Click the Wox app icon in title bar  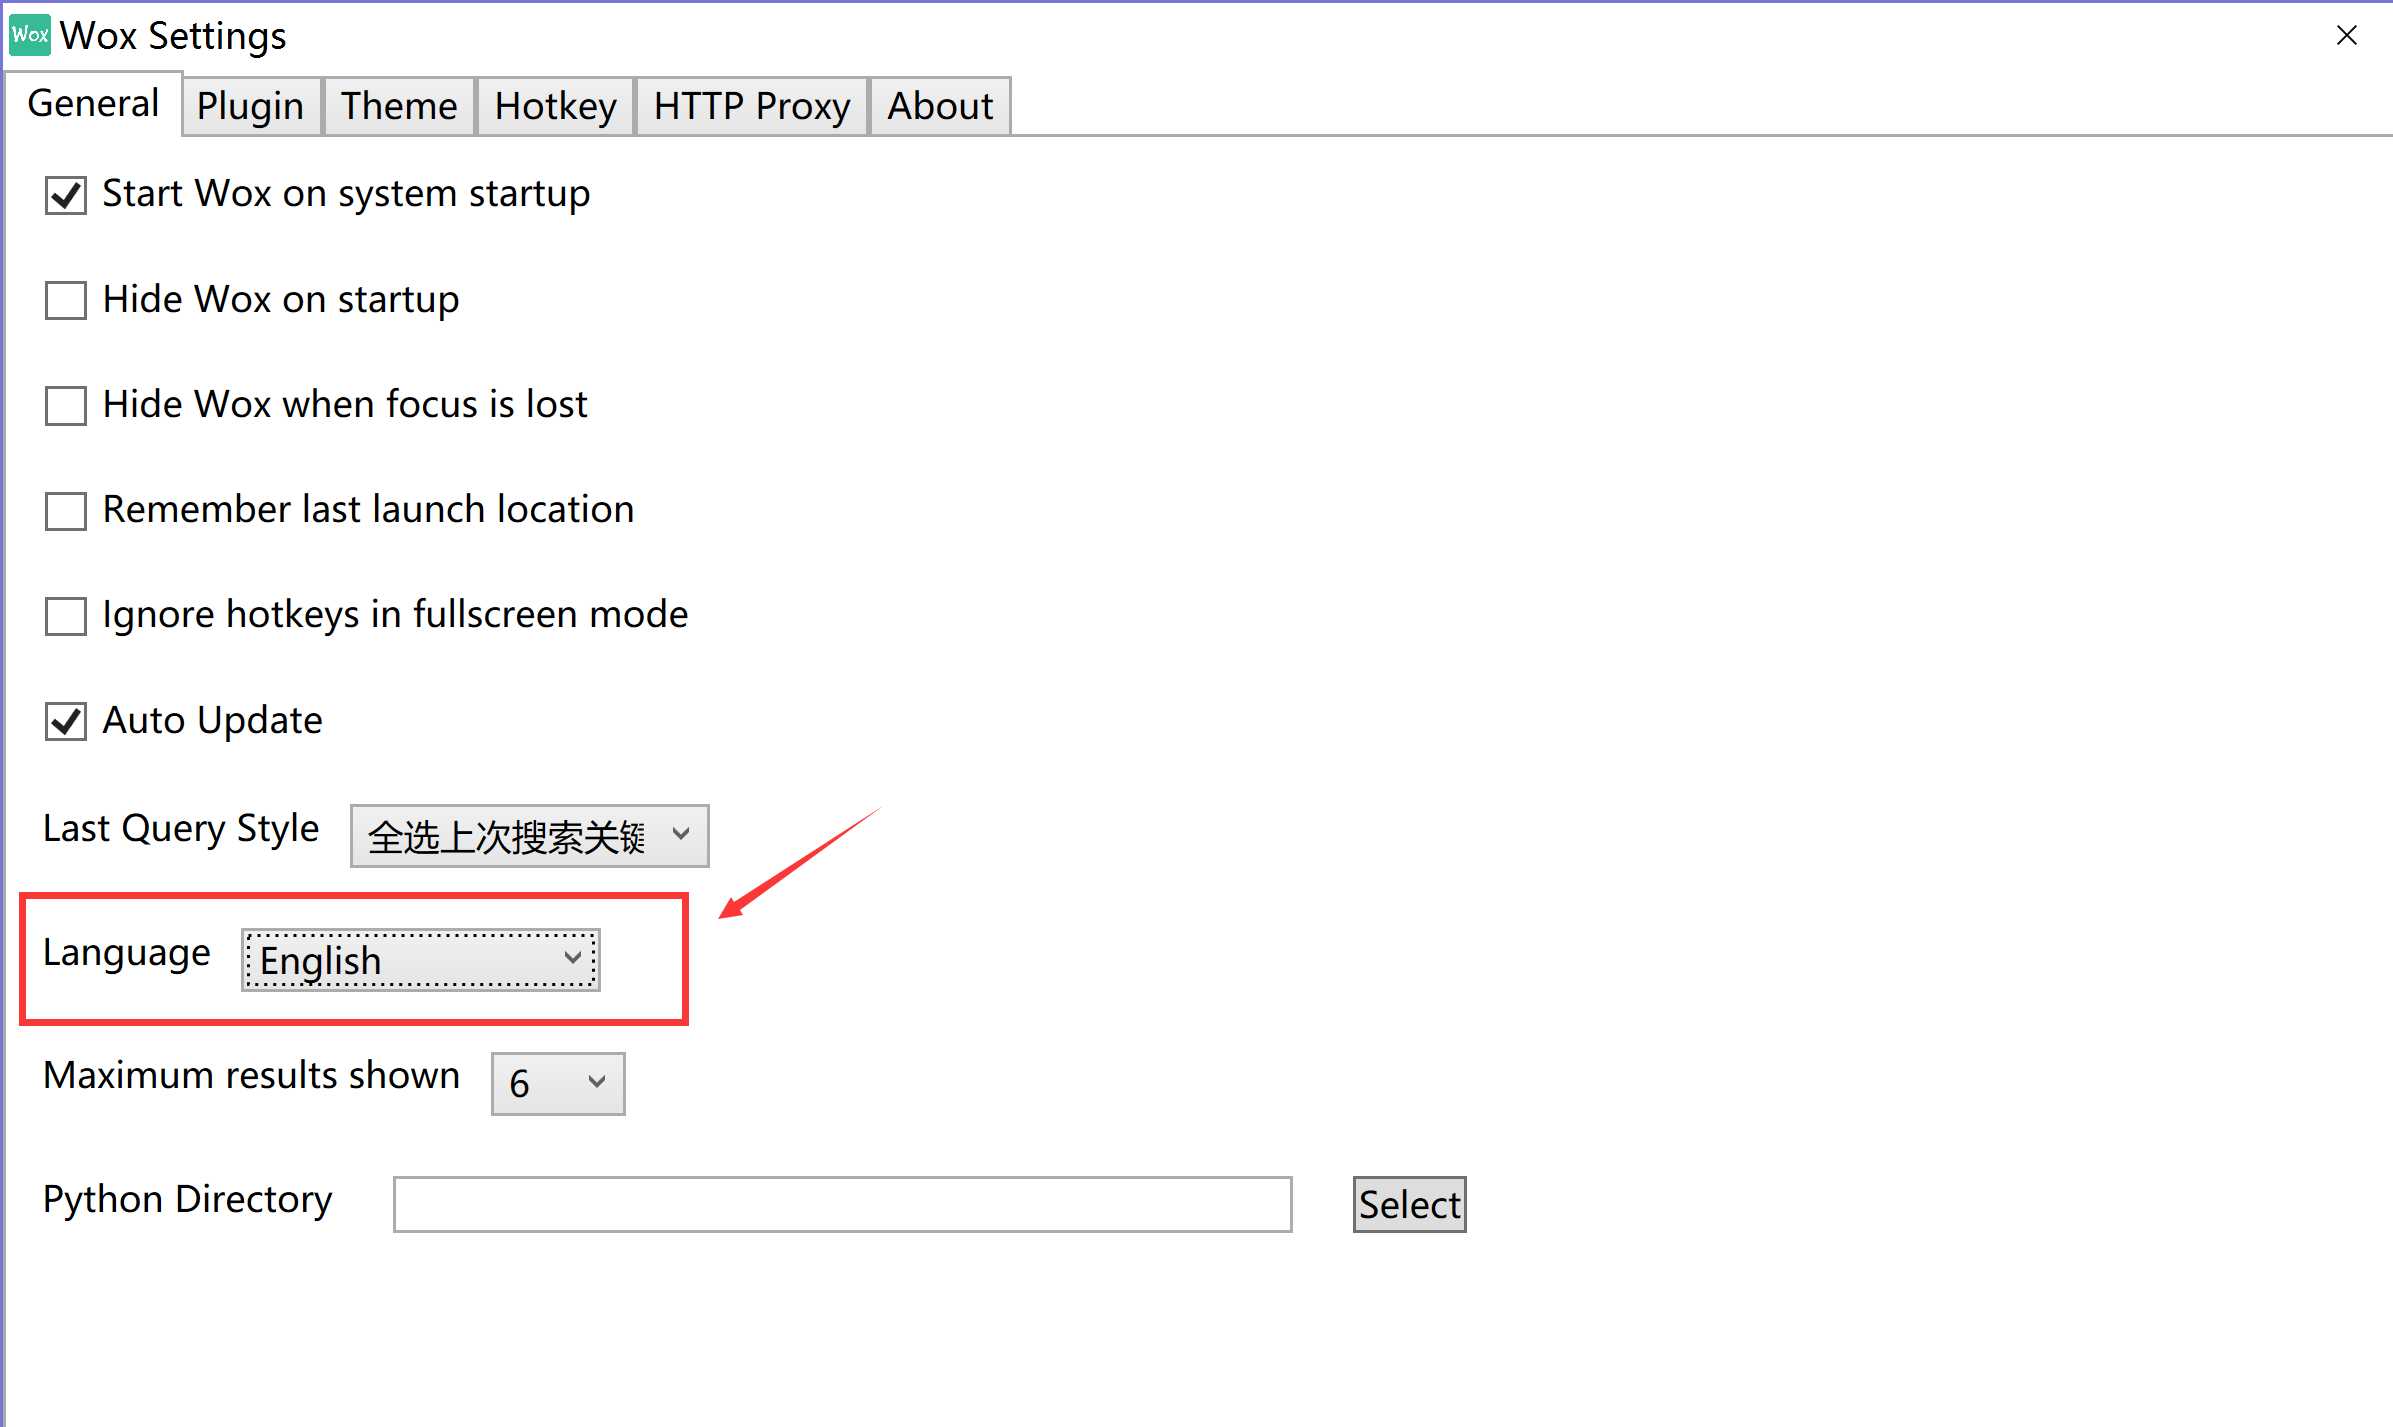30,35
